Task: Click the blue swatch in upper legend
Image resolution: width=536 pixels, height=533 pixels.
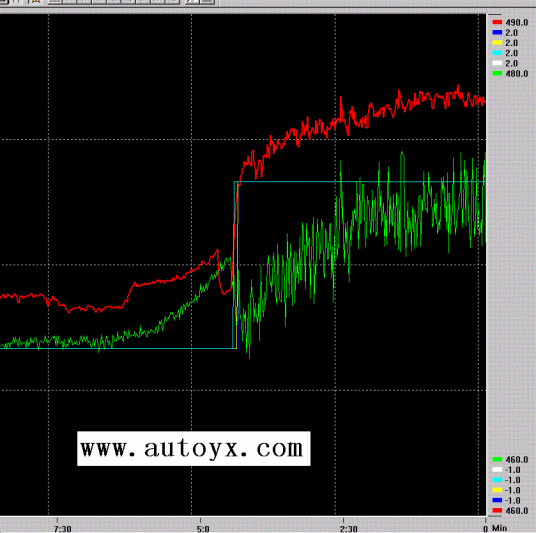Action: click(497, 32)
